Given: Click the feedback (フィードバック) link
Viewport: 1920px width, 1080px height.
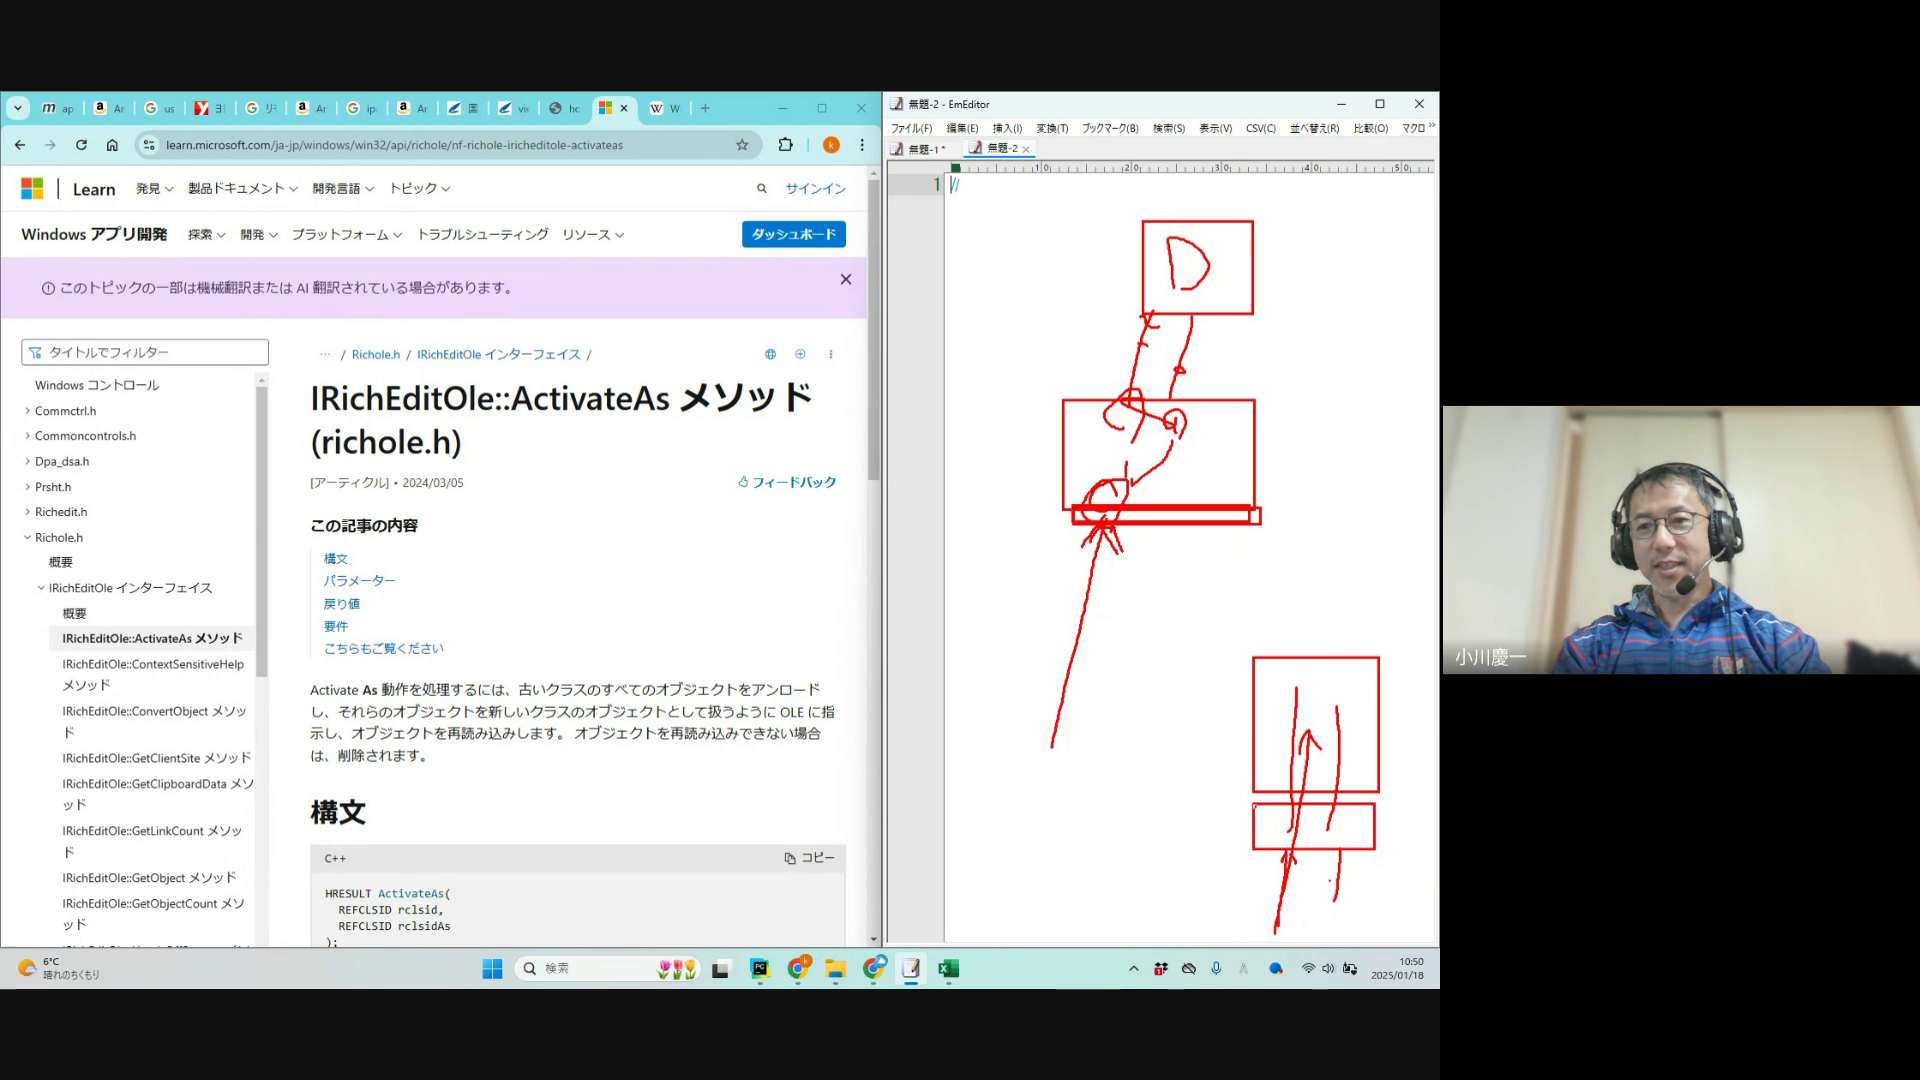Looking at the screenshot, I should point(787,482).
